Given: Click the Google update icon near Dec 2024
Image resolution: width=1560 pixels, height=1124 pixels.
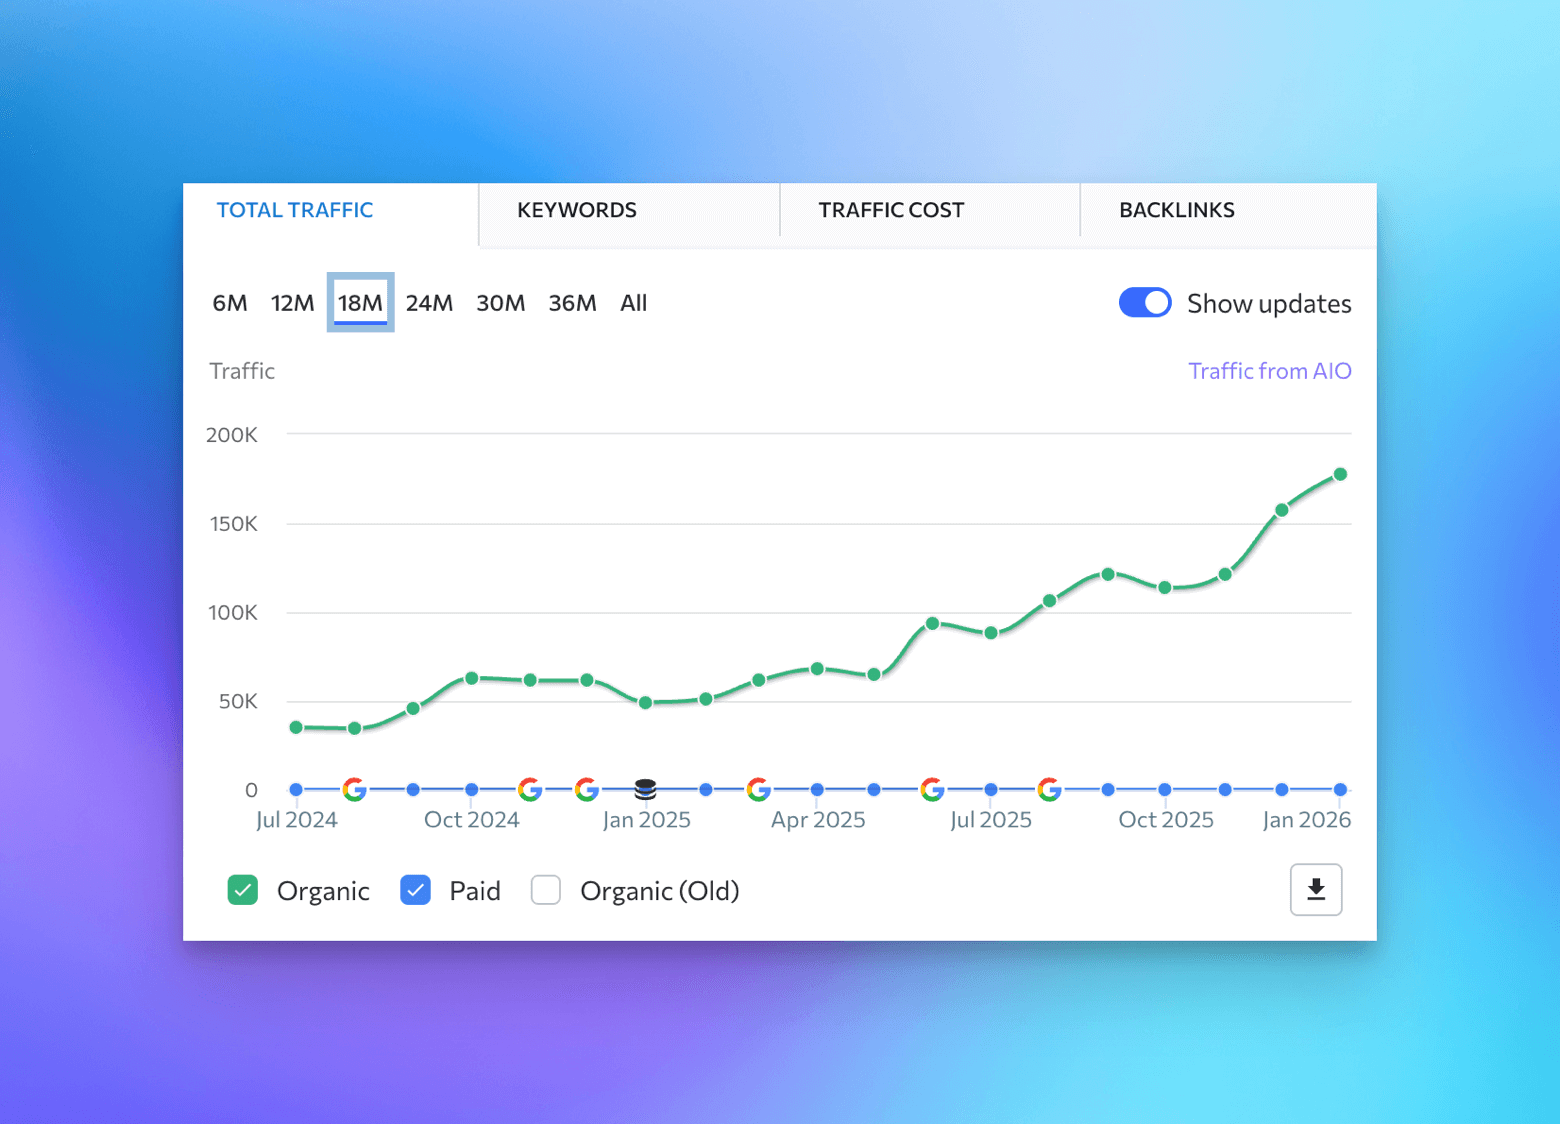Looking at the screenshot, I should [587, 789].
